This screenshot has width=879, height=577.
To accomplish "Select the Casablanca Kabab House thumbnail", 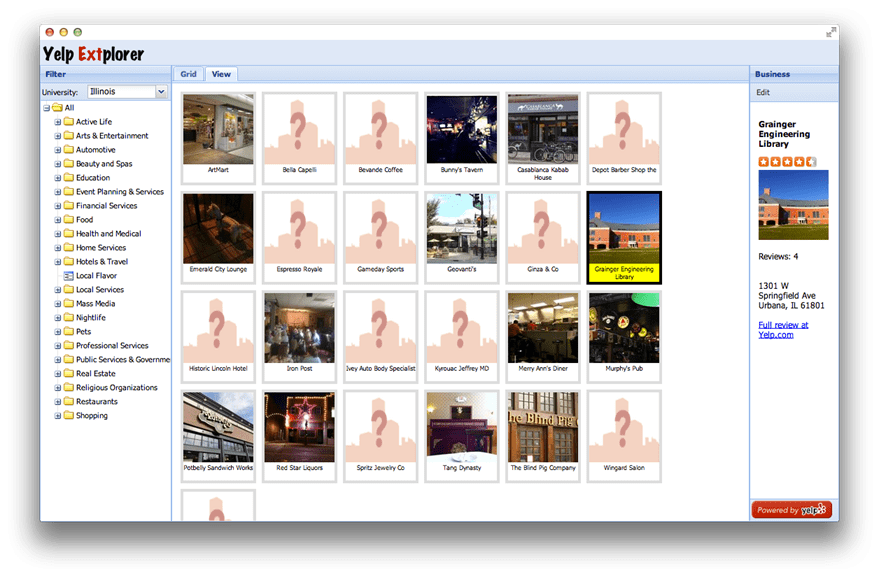I will [543, 138].
